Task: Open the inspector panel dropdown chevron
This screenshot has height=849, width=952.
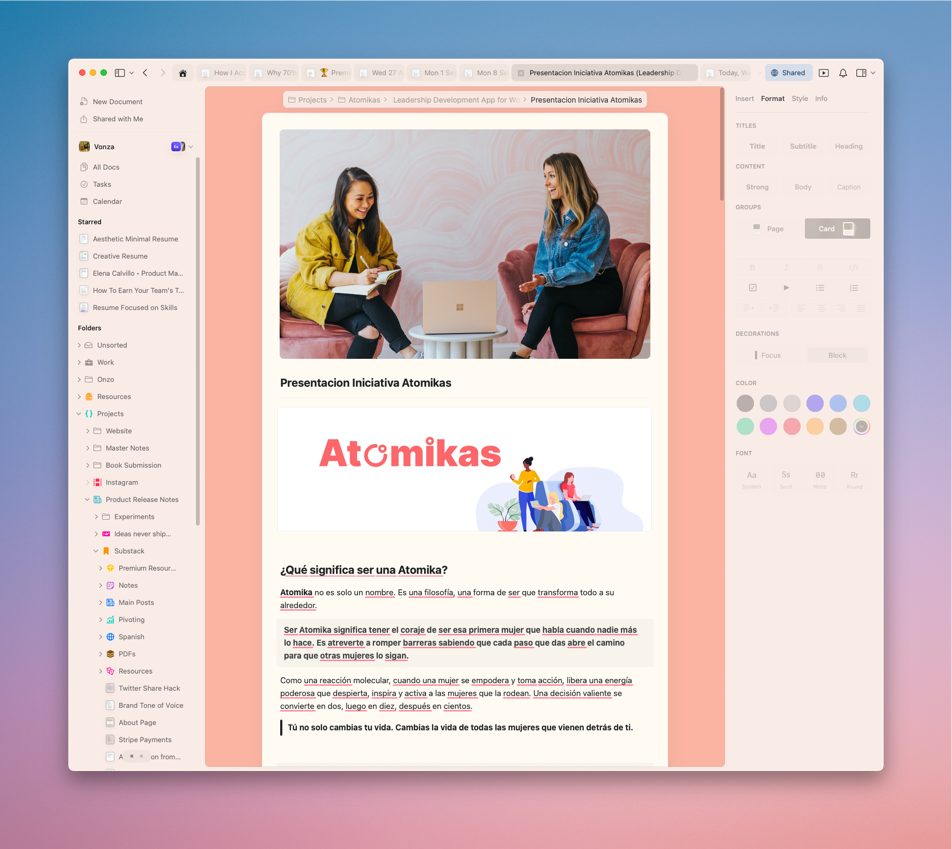Action: coord(873,73)
